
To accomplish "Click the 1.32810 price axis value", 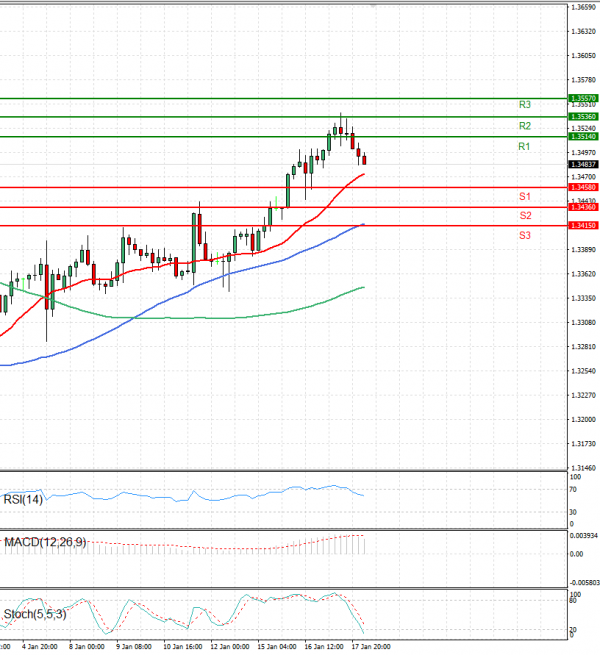I will pyautogui.click(x=584, y=347).
